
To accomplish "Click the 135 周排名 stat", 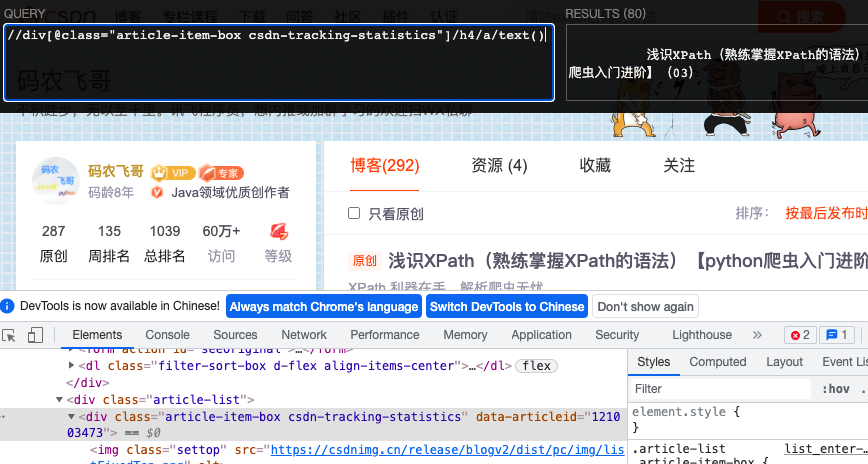I will [x=109, y=243].
